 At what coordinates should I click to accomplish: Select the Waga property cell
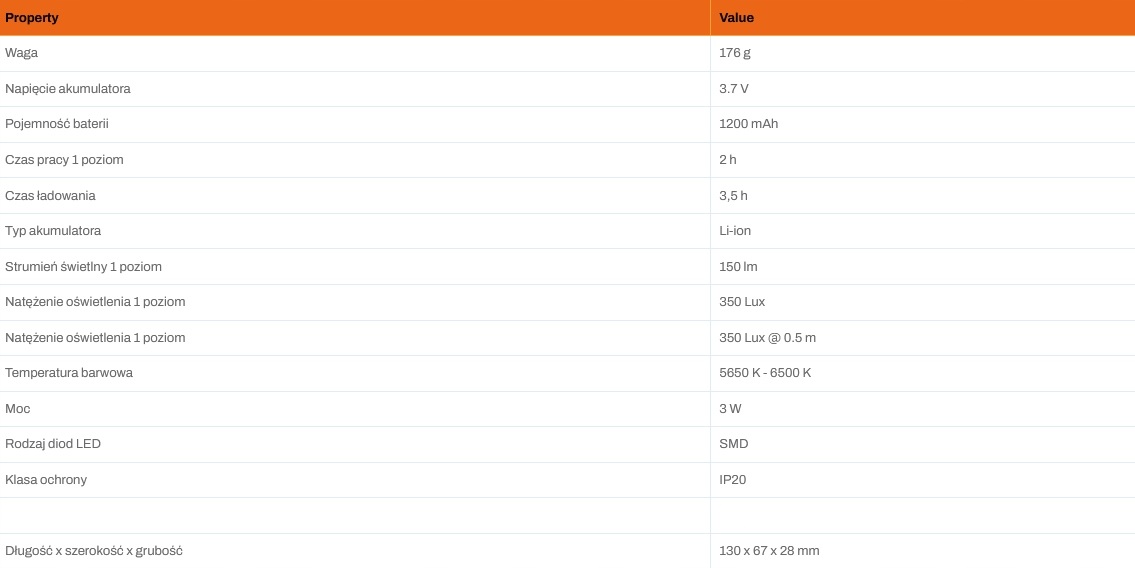pos(22,53)
